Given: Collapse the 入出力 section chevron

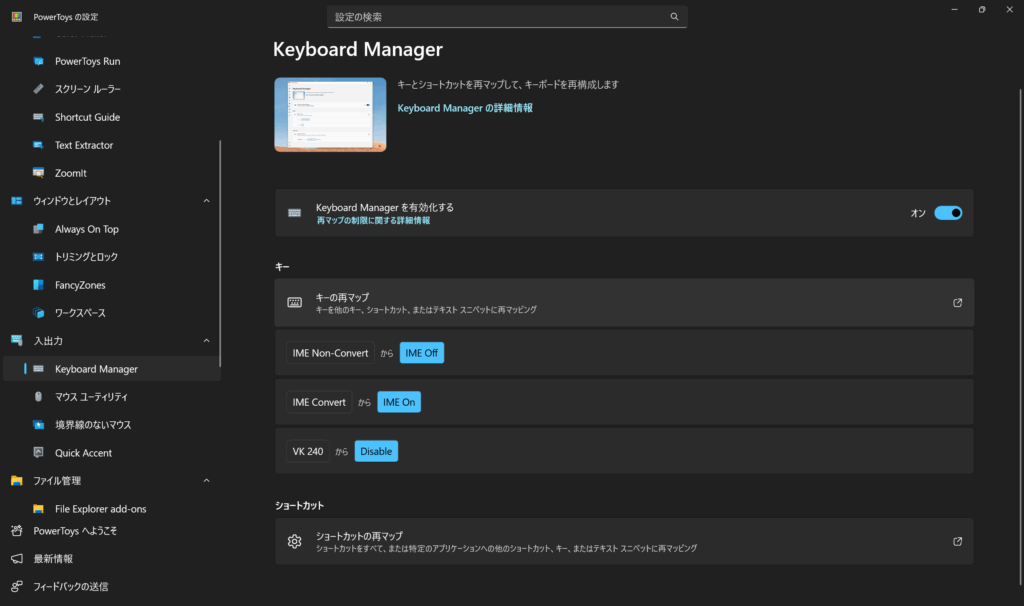Looking at the screenshot, I should click(207, 341).
